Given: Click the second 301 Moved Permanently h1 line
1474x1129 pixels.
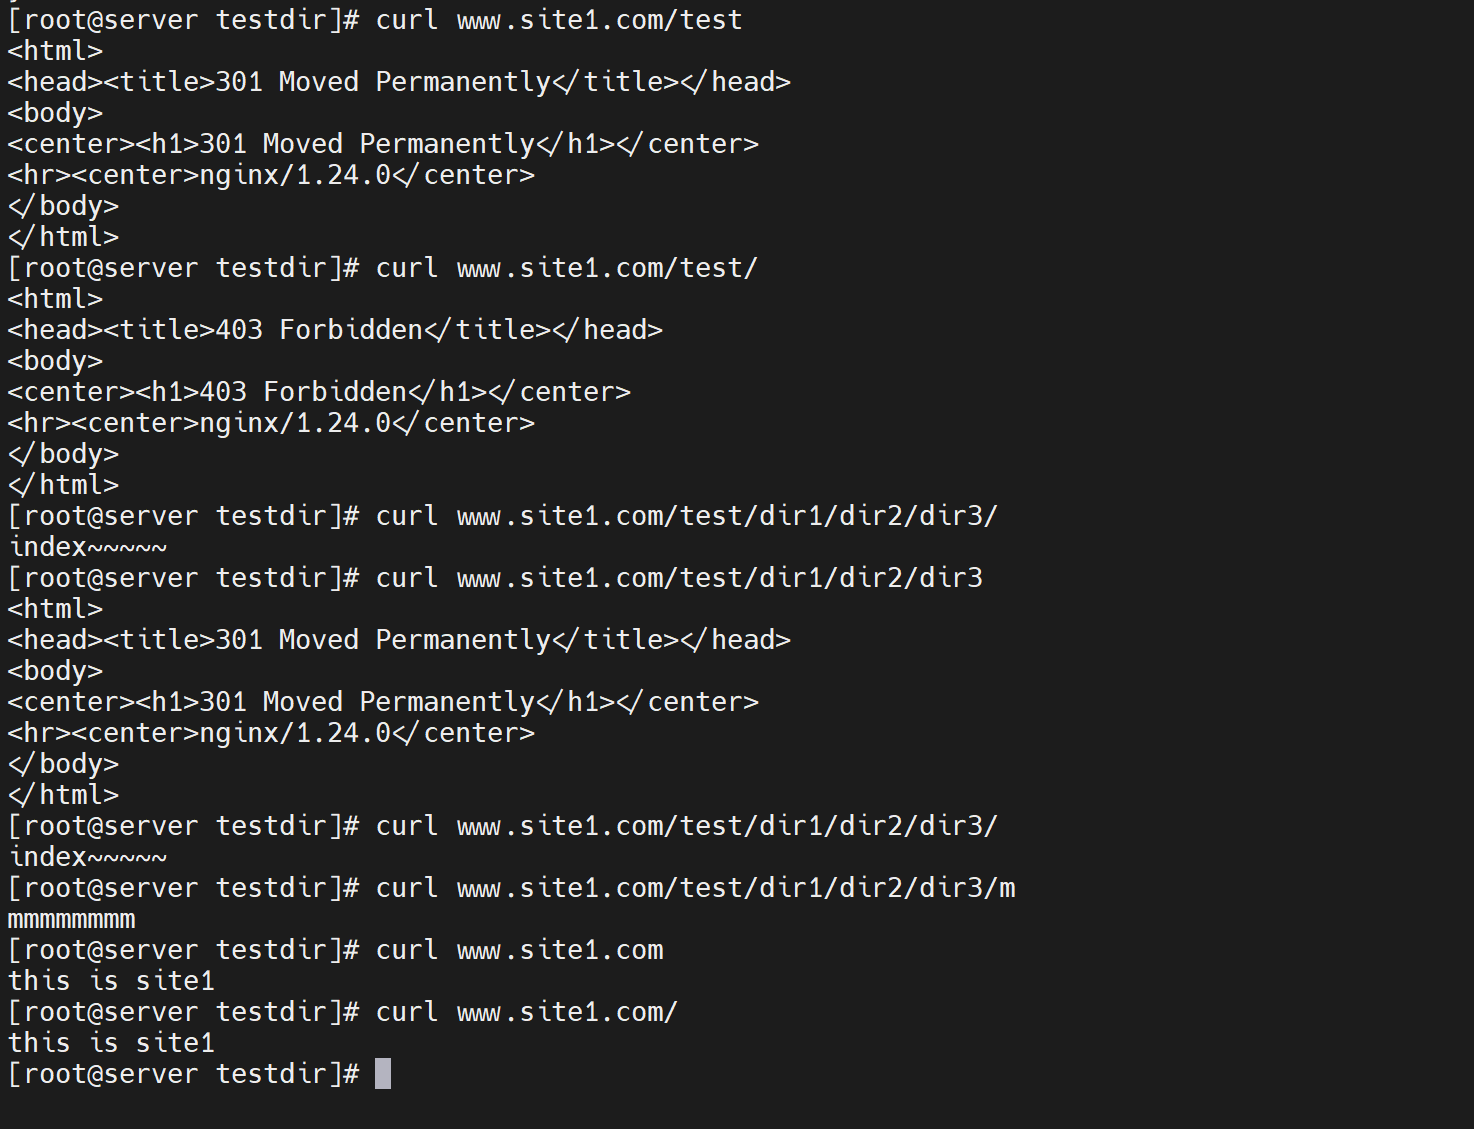Looking at the screenshot, I should [383, 702].
